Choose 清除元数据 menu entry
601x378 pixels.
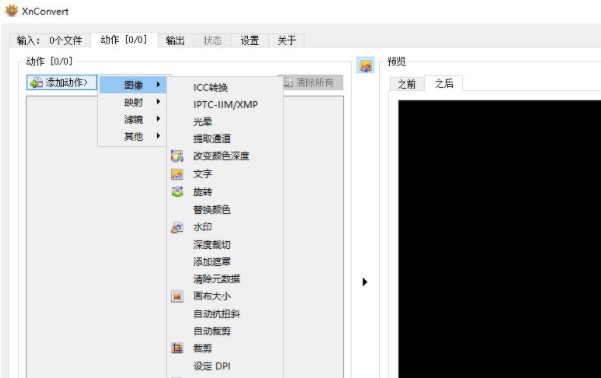225,279
